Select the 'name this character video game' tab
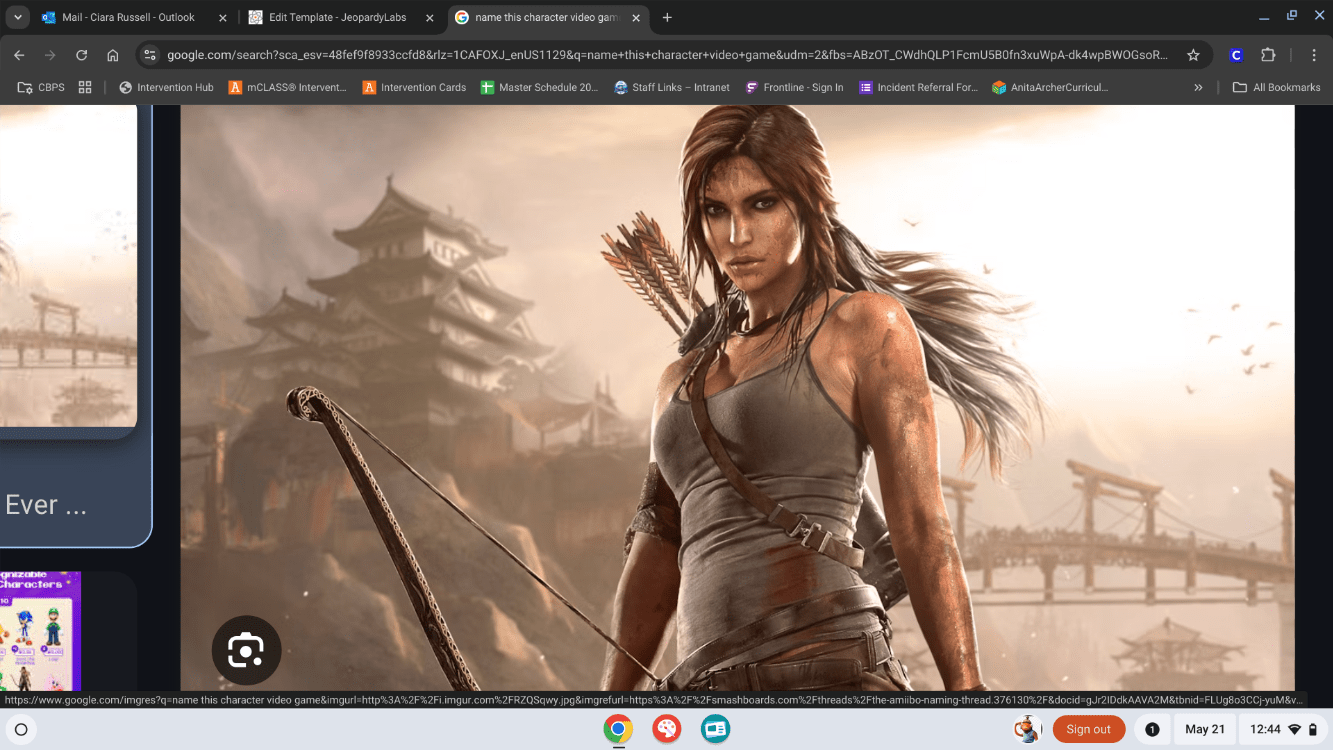 [548, 17]
